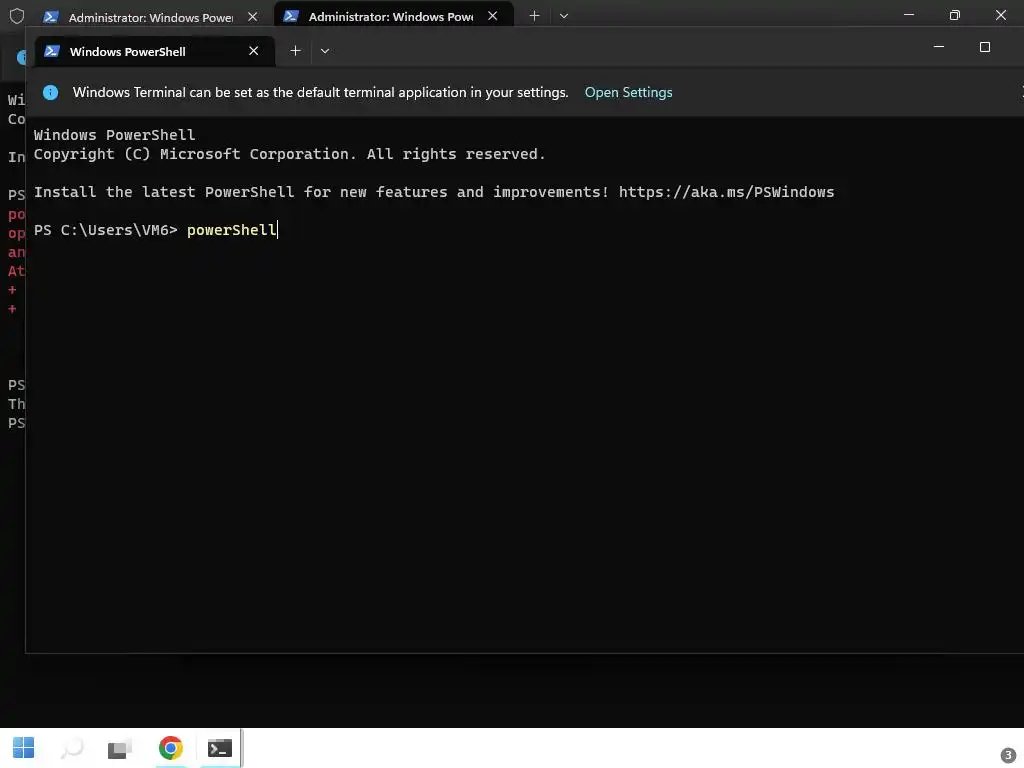The width and height of the screenshot is (1024, 768).
Task: Click the Terminal icon in taskbar
Action: 219,748
